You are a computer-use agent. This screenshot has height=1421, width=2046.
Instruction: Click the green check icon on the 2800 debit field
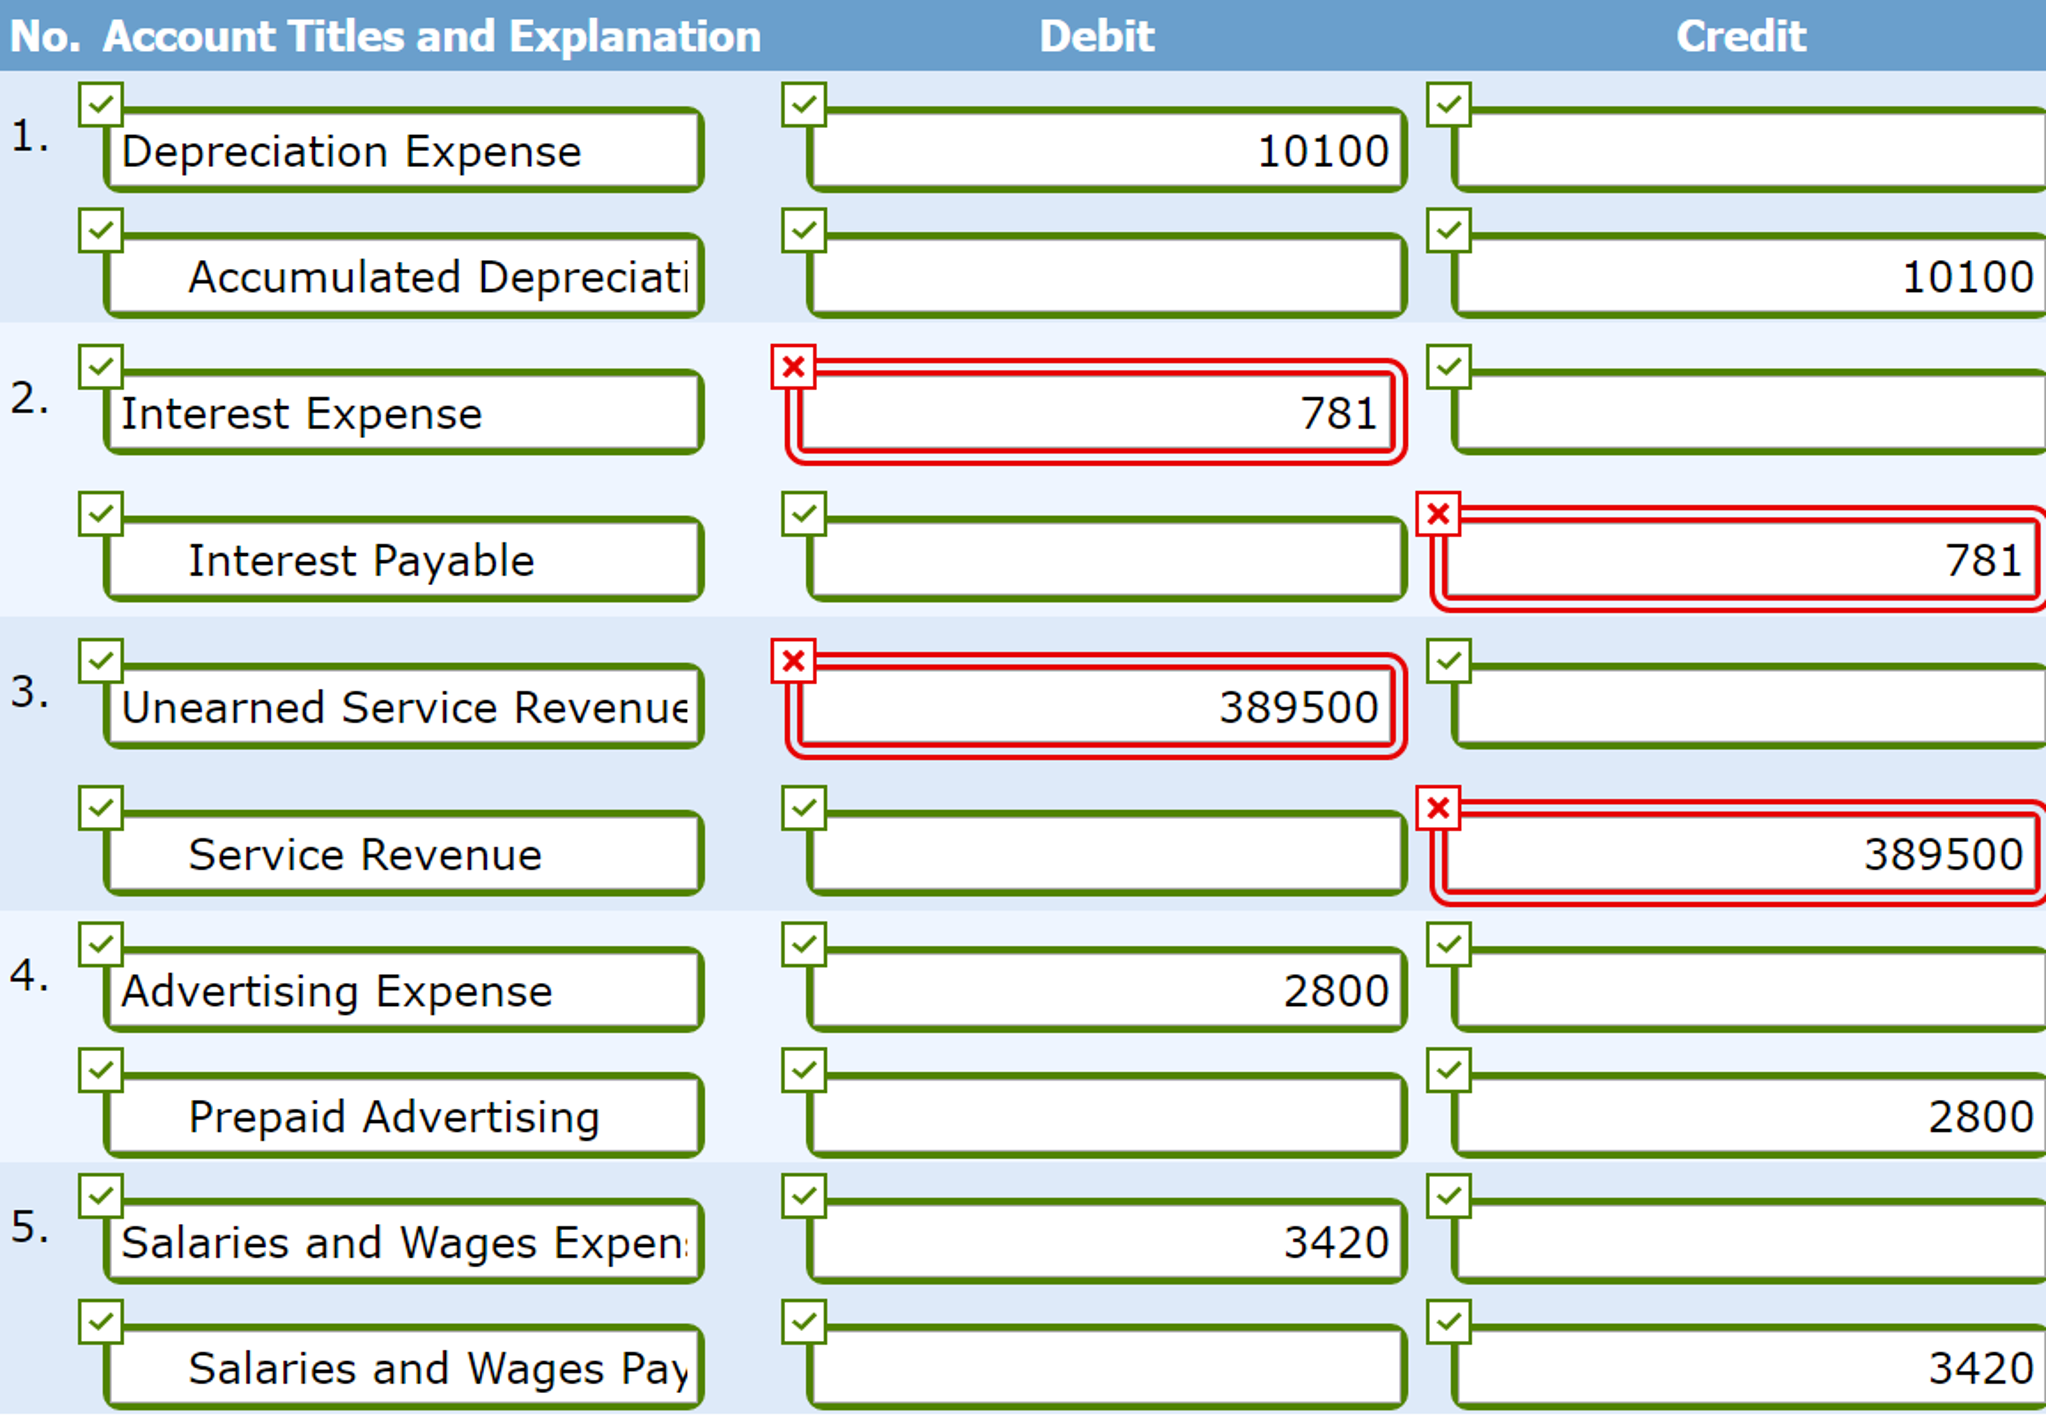(x=805, y=944)
